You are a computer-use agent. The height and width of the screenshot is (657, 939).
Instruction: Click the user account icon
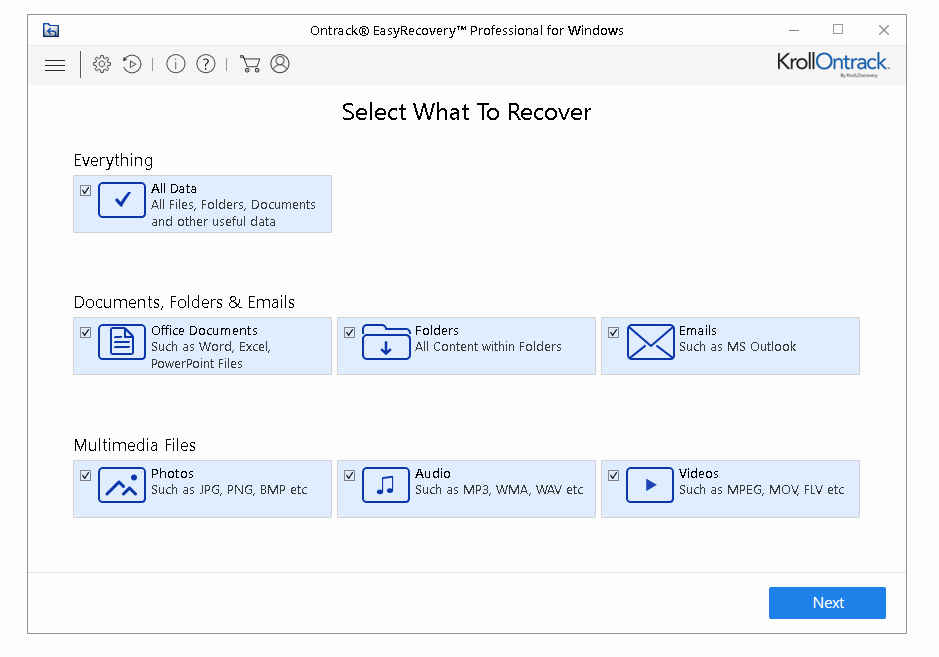279,64
